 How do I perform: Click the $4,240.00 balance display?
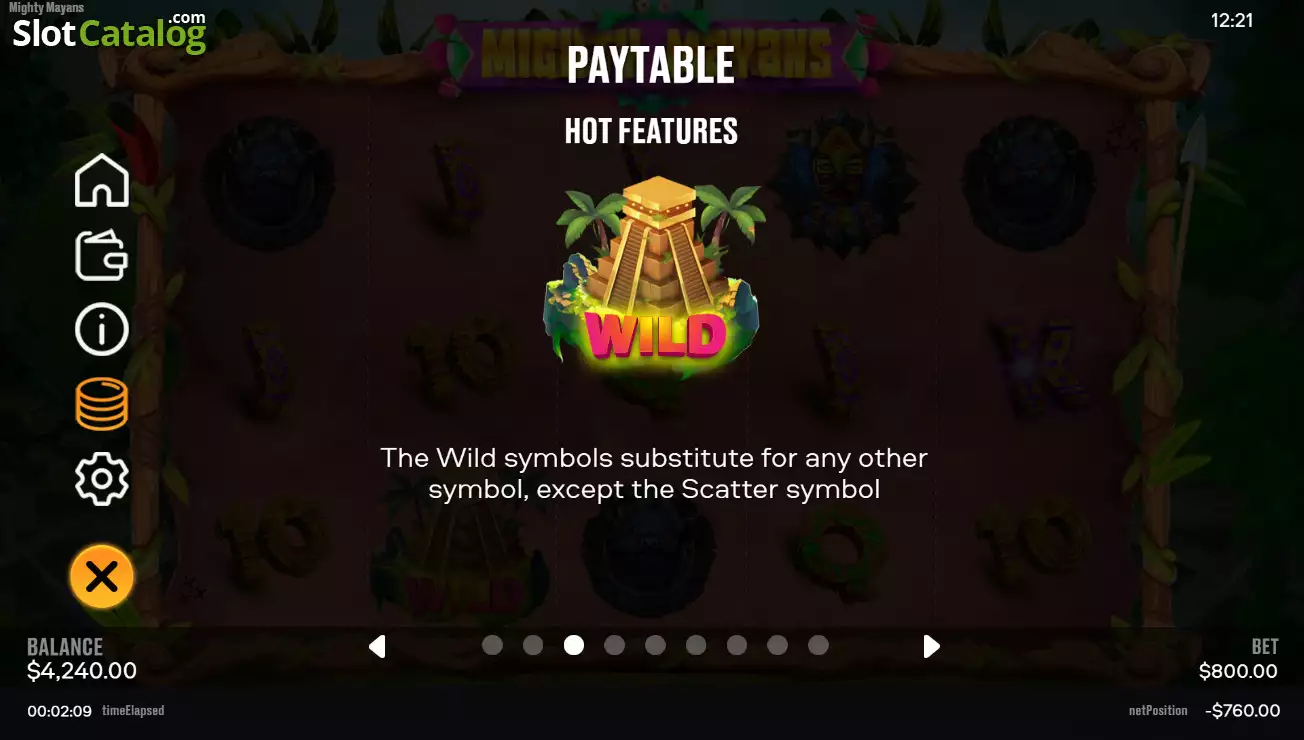coord(82,671)
